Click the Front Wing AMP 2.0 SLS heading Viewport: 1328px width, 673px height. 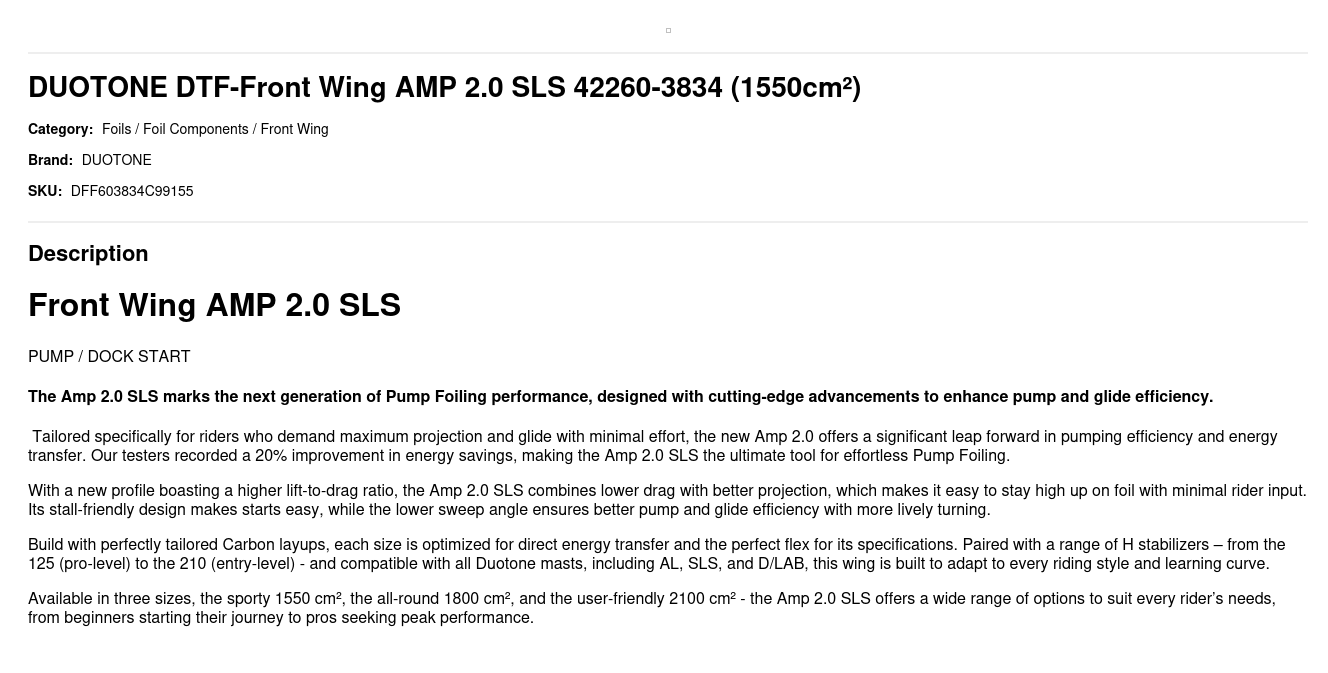pyautogui.click(x=214, y=305)
